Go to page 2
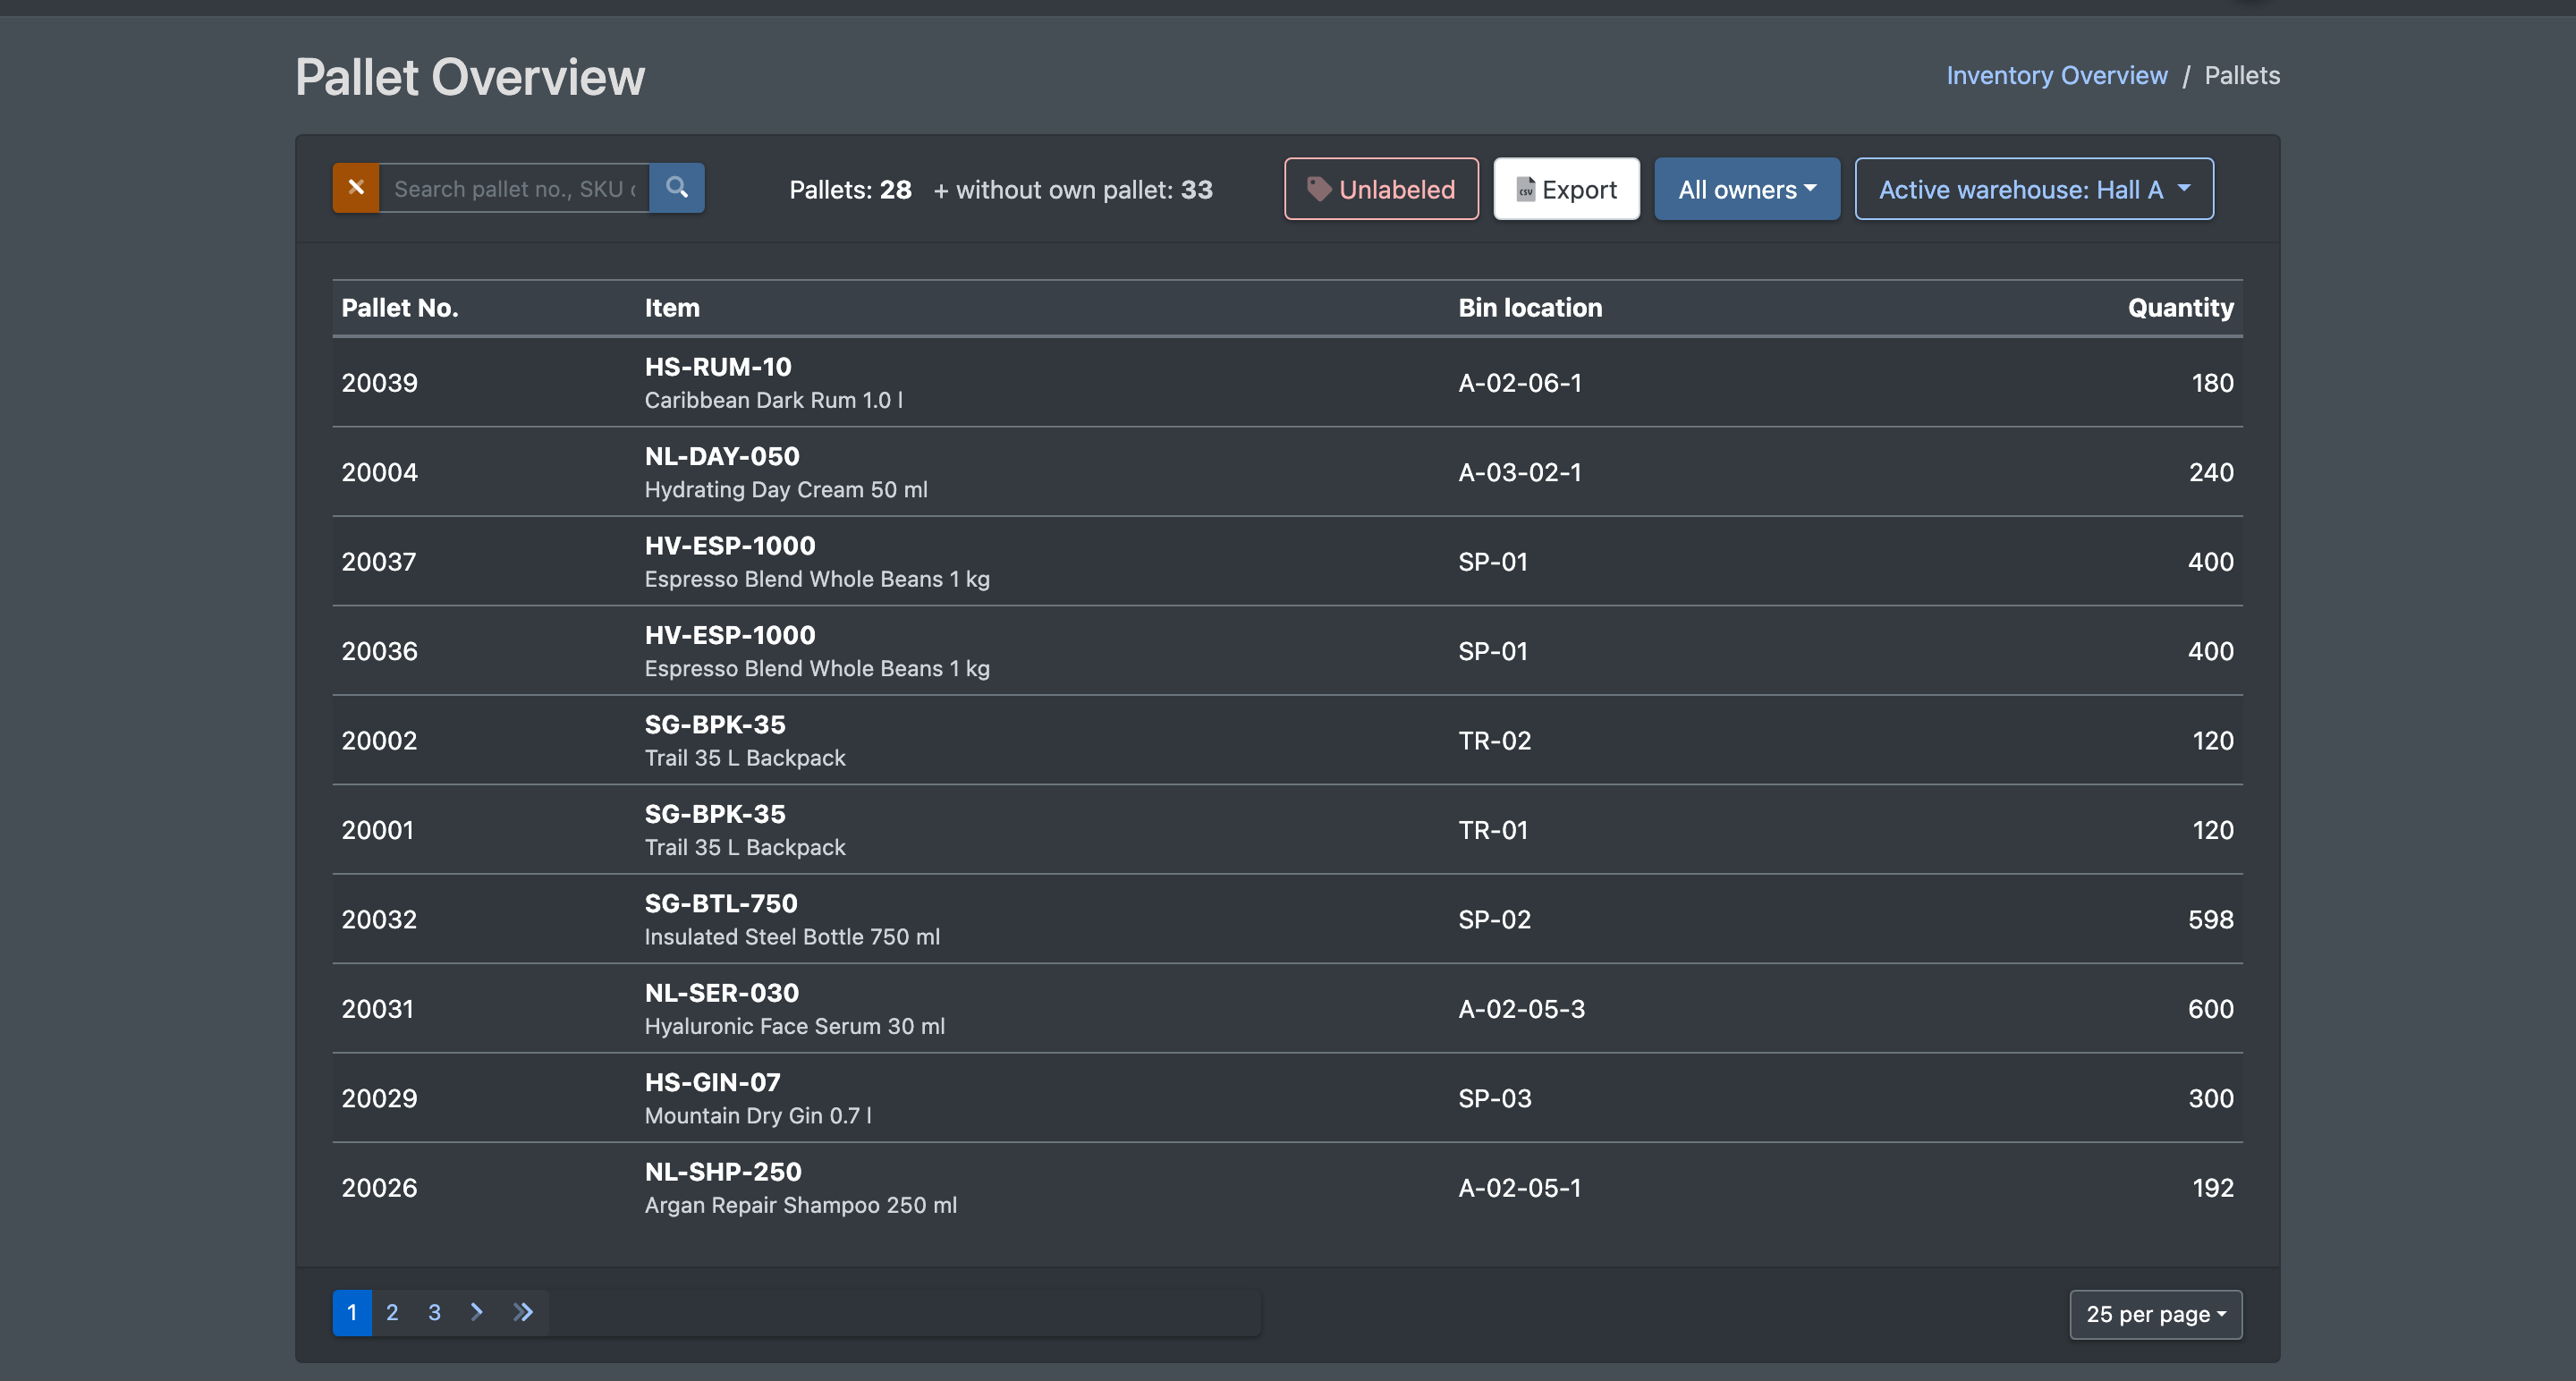The width and height of the screenshot is (2576, 1381). tap(392, 1312)
